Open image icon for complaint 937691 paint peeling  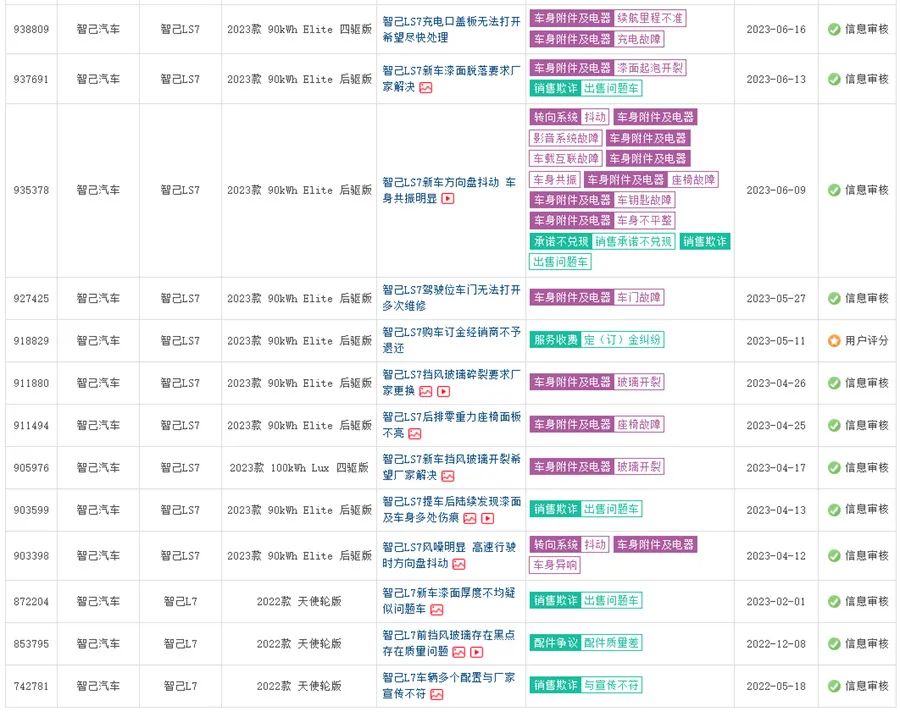coord(425,88)
